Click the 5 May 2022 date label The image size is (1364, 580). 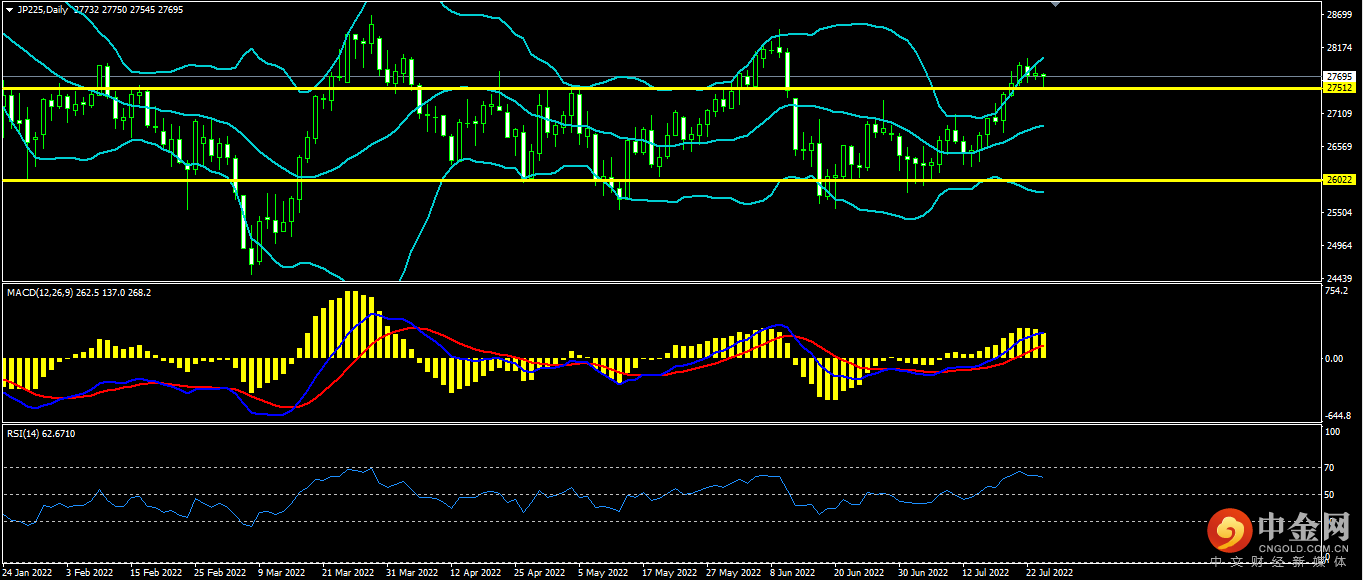(x=602, y=573)
